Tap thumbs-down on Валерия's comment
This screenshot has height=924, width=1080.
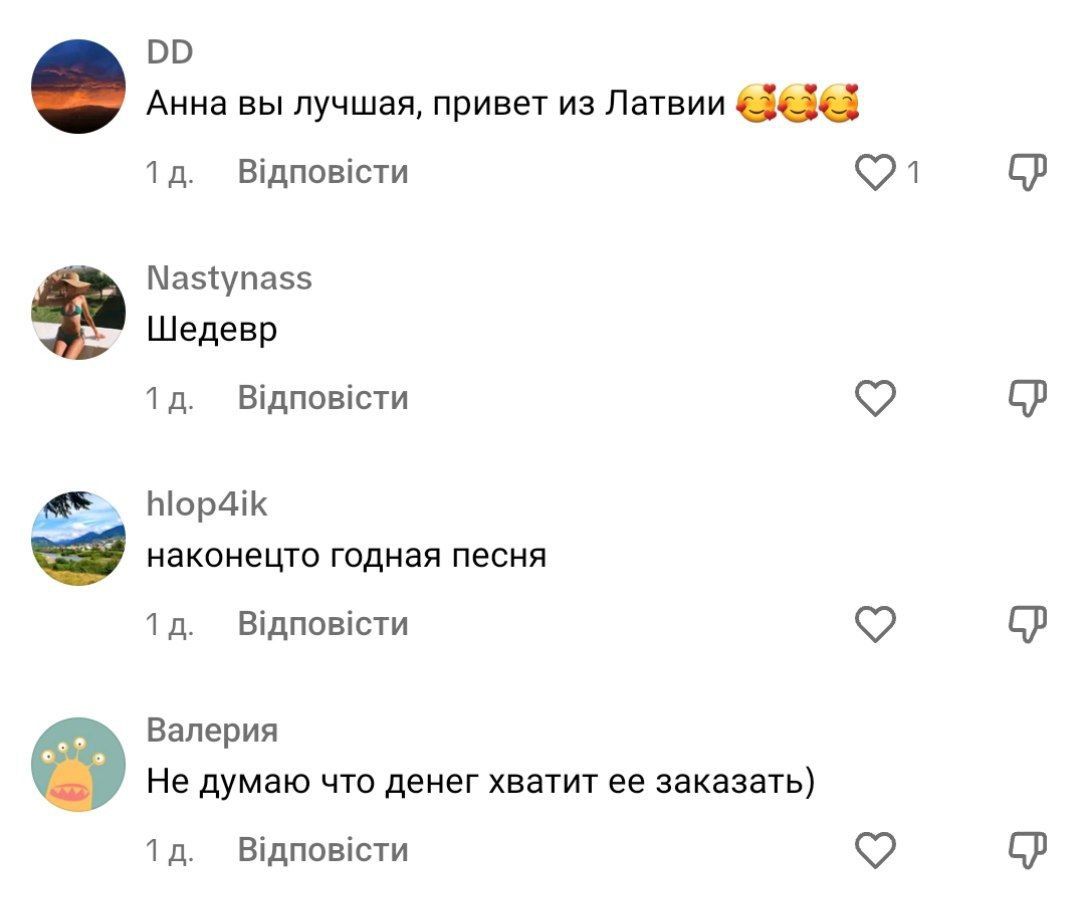click(1028, 850)
